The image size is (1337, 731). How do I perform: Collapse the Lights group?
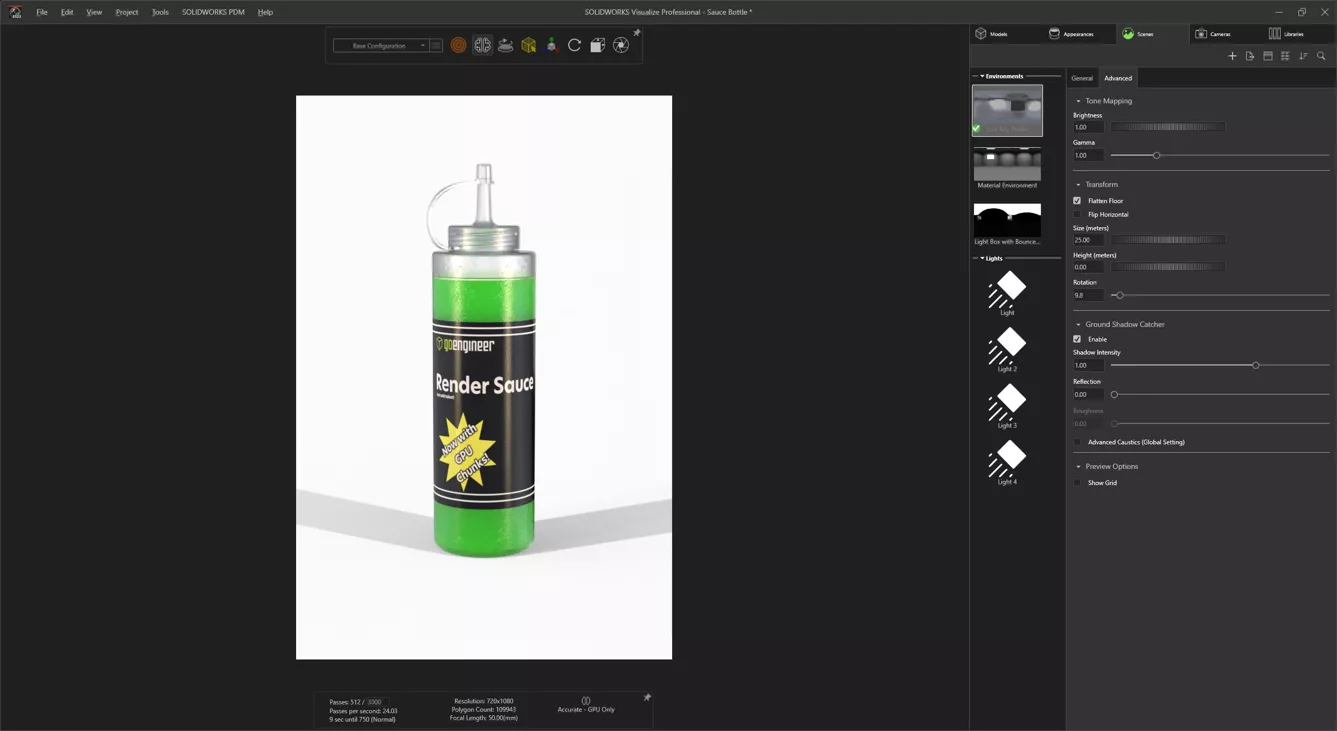coord(982,258)
